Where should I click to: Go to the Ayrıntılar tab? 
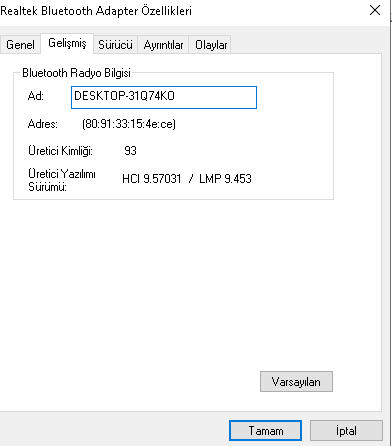click(163, 45)
